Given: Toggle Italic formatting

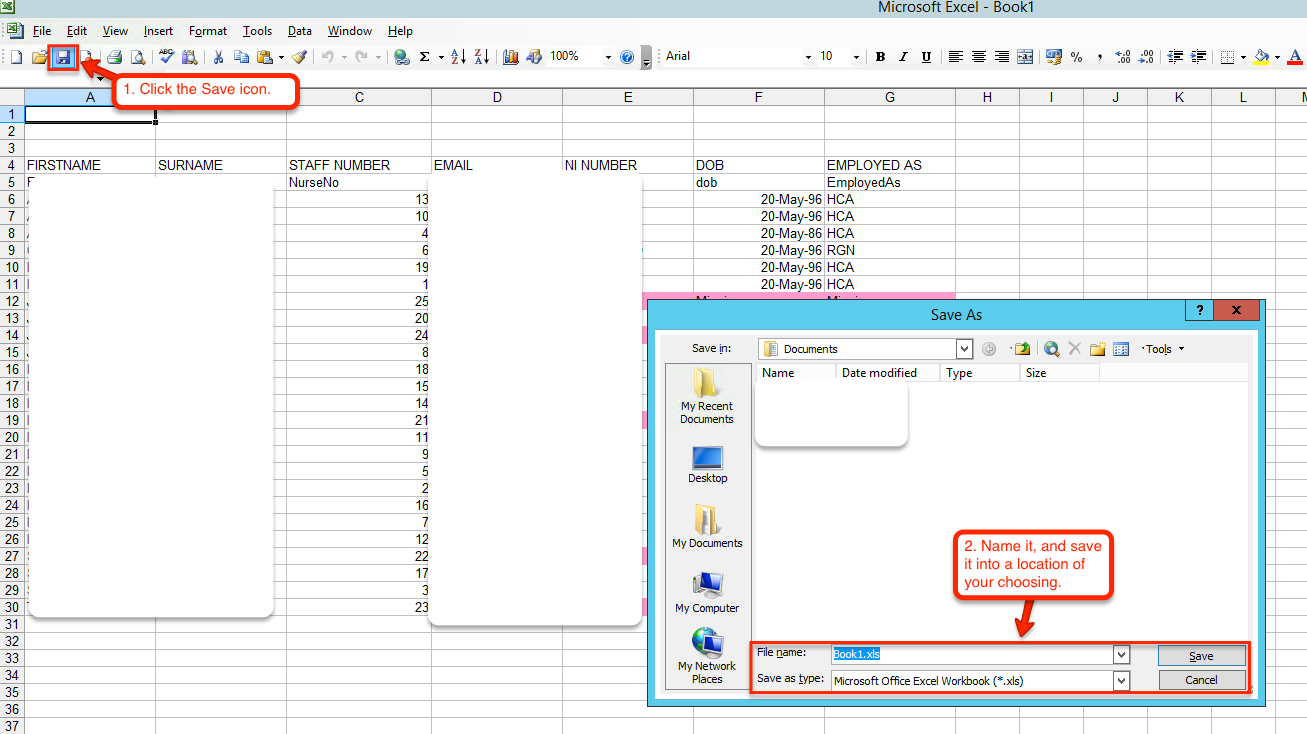Looking at the screenshot, I should (x=903, y=57).
